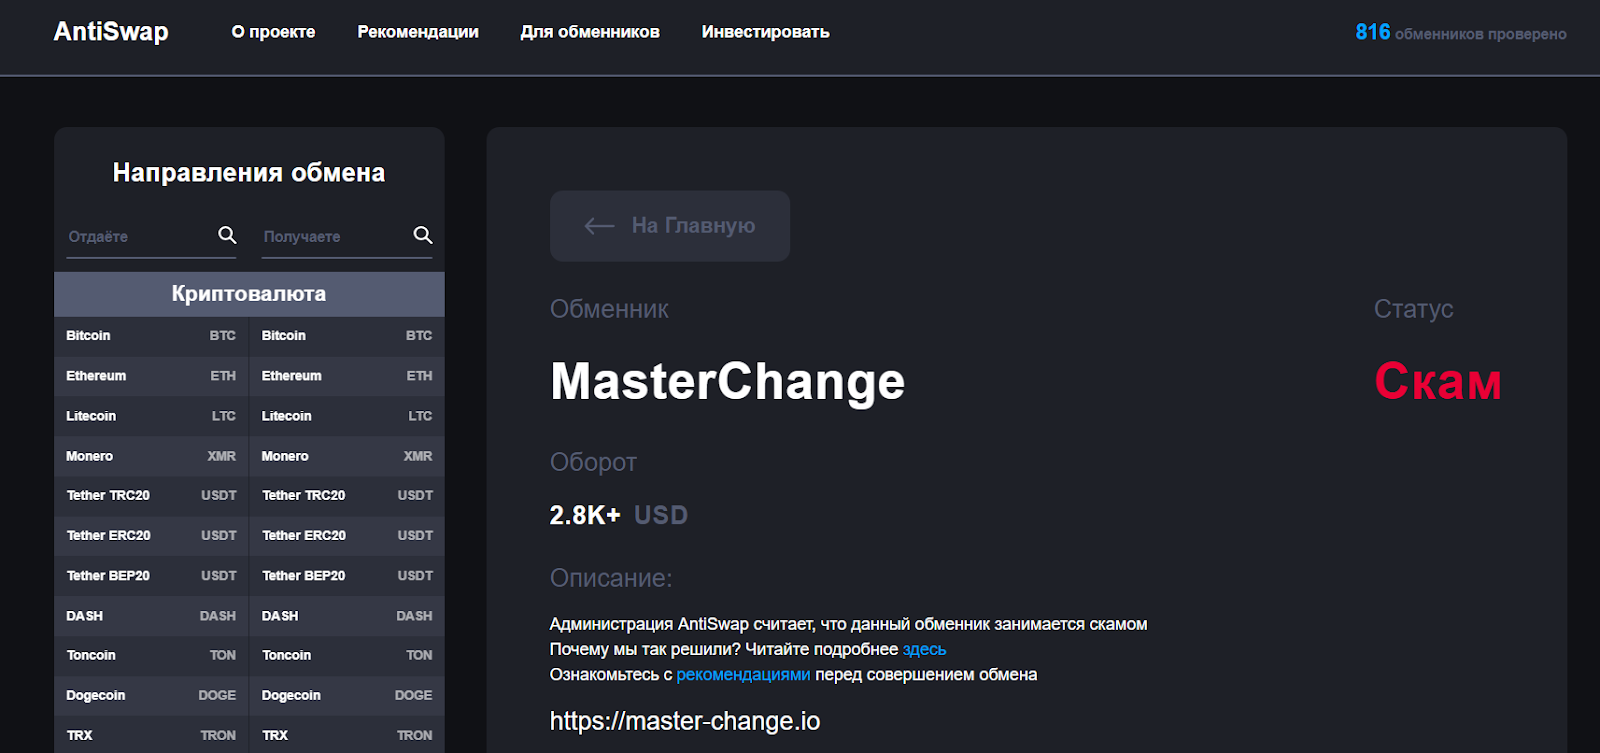Select Dogecoin DOGE in the give column
Screen dimensions: 1600x753
[x=151, y=696]
